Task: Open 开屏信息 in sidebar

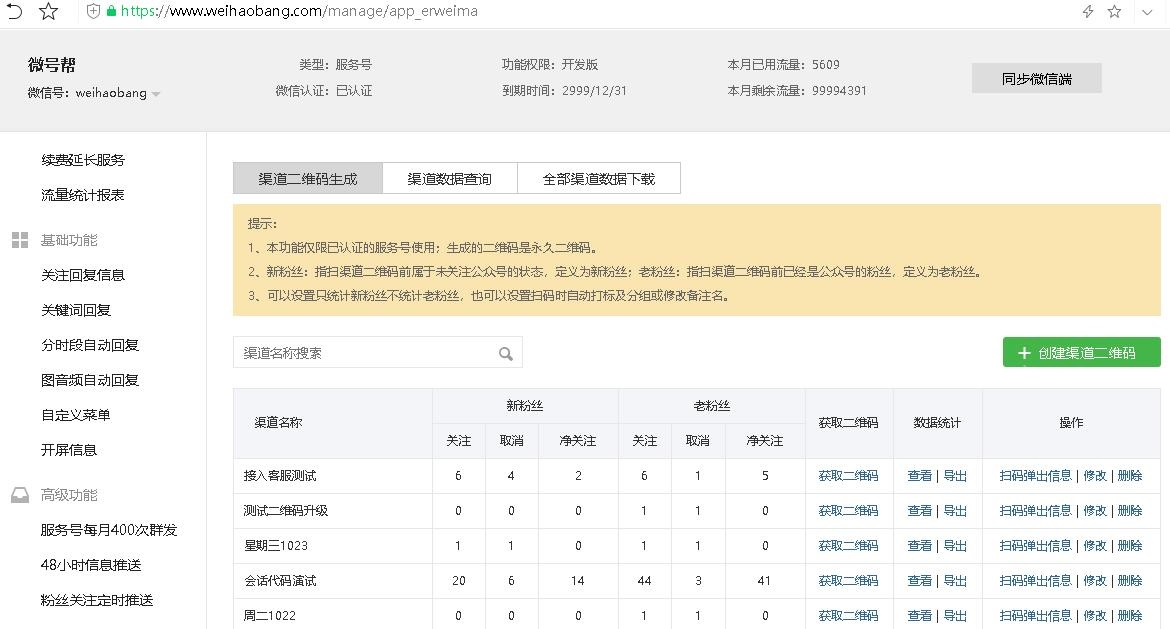Action: click(69, 450)
